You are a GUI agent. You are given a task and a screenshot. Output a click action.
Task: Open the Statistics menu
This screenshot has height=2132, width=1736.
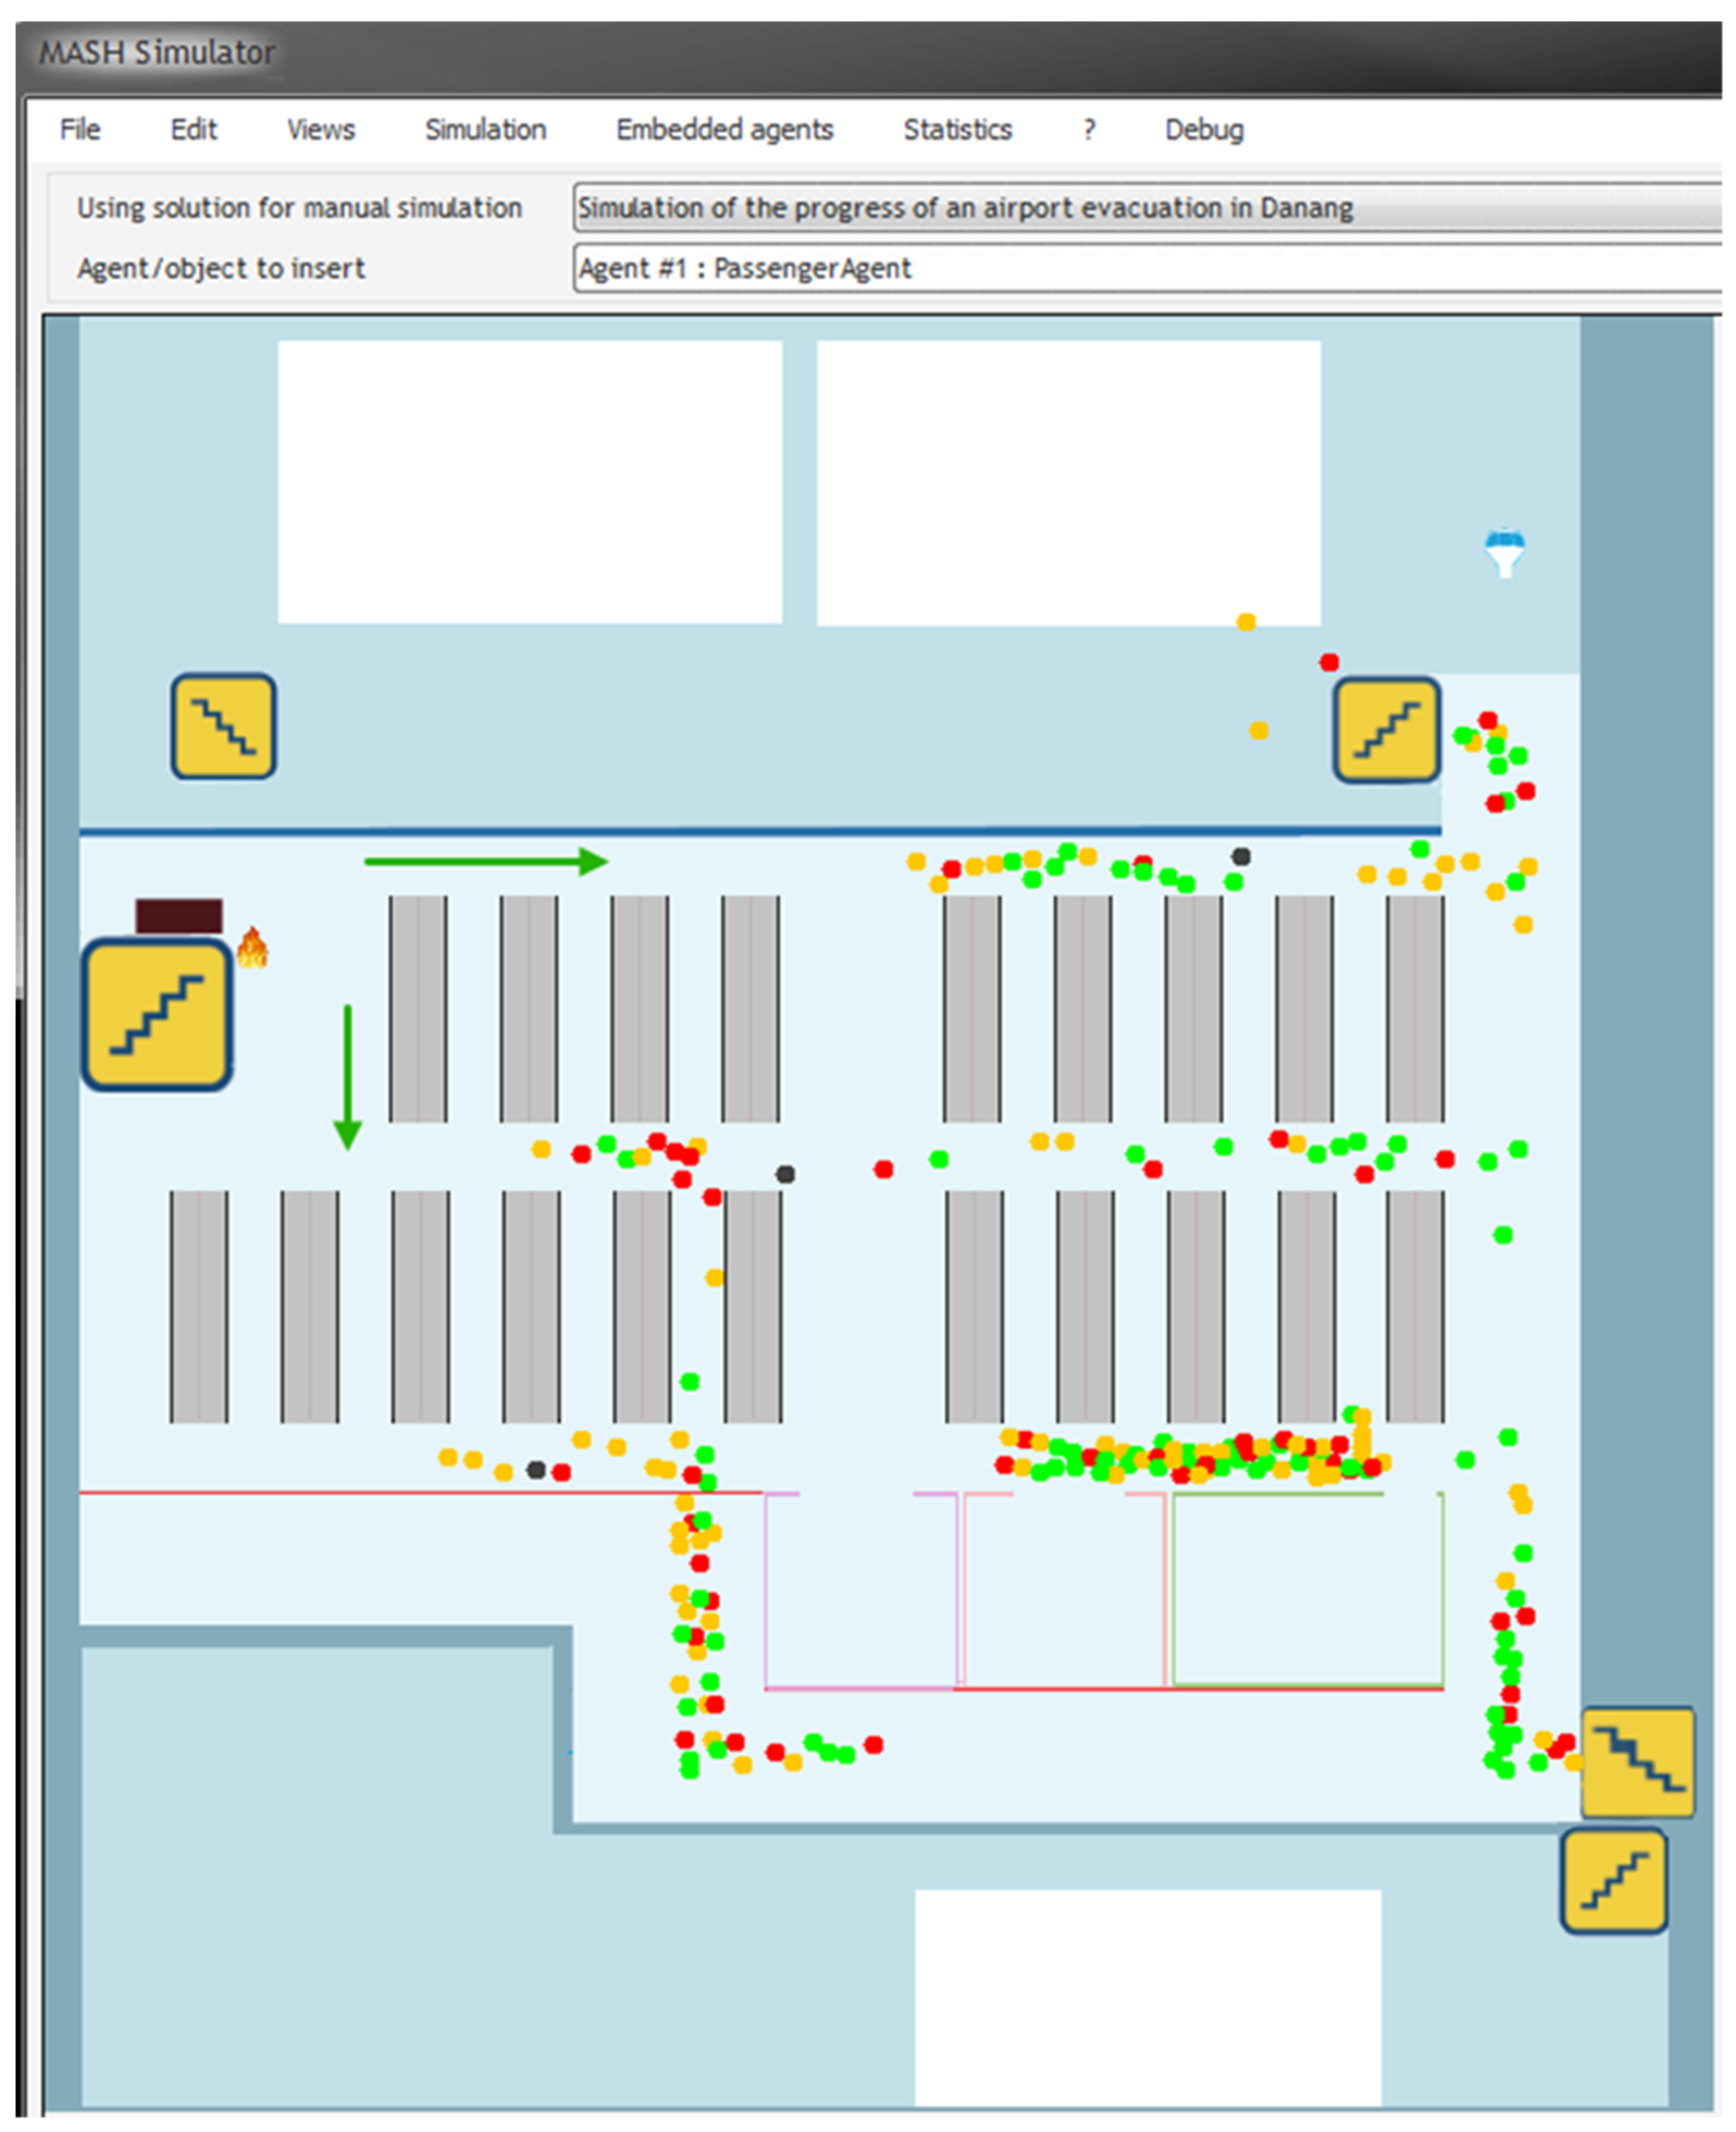(957, 130)
